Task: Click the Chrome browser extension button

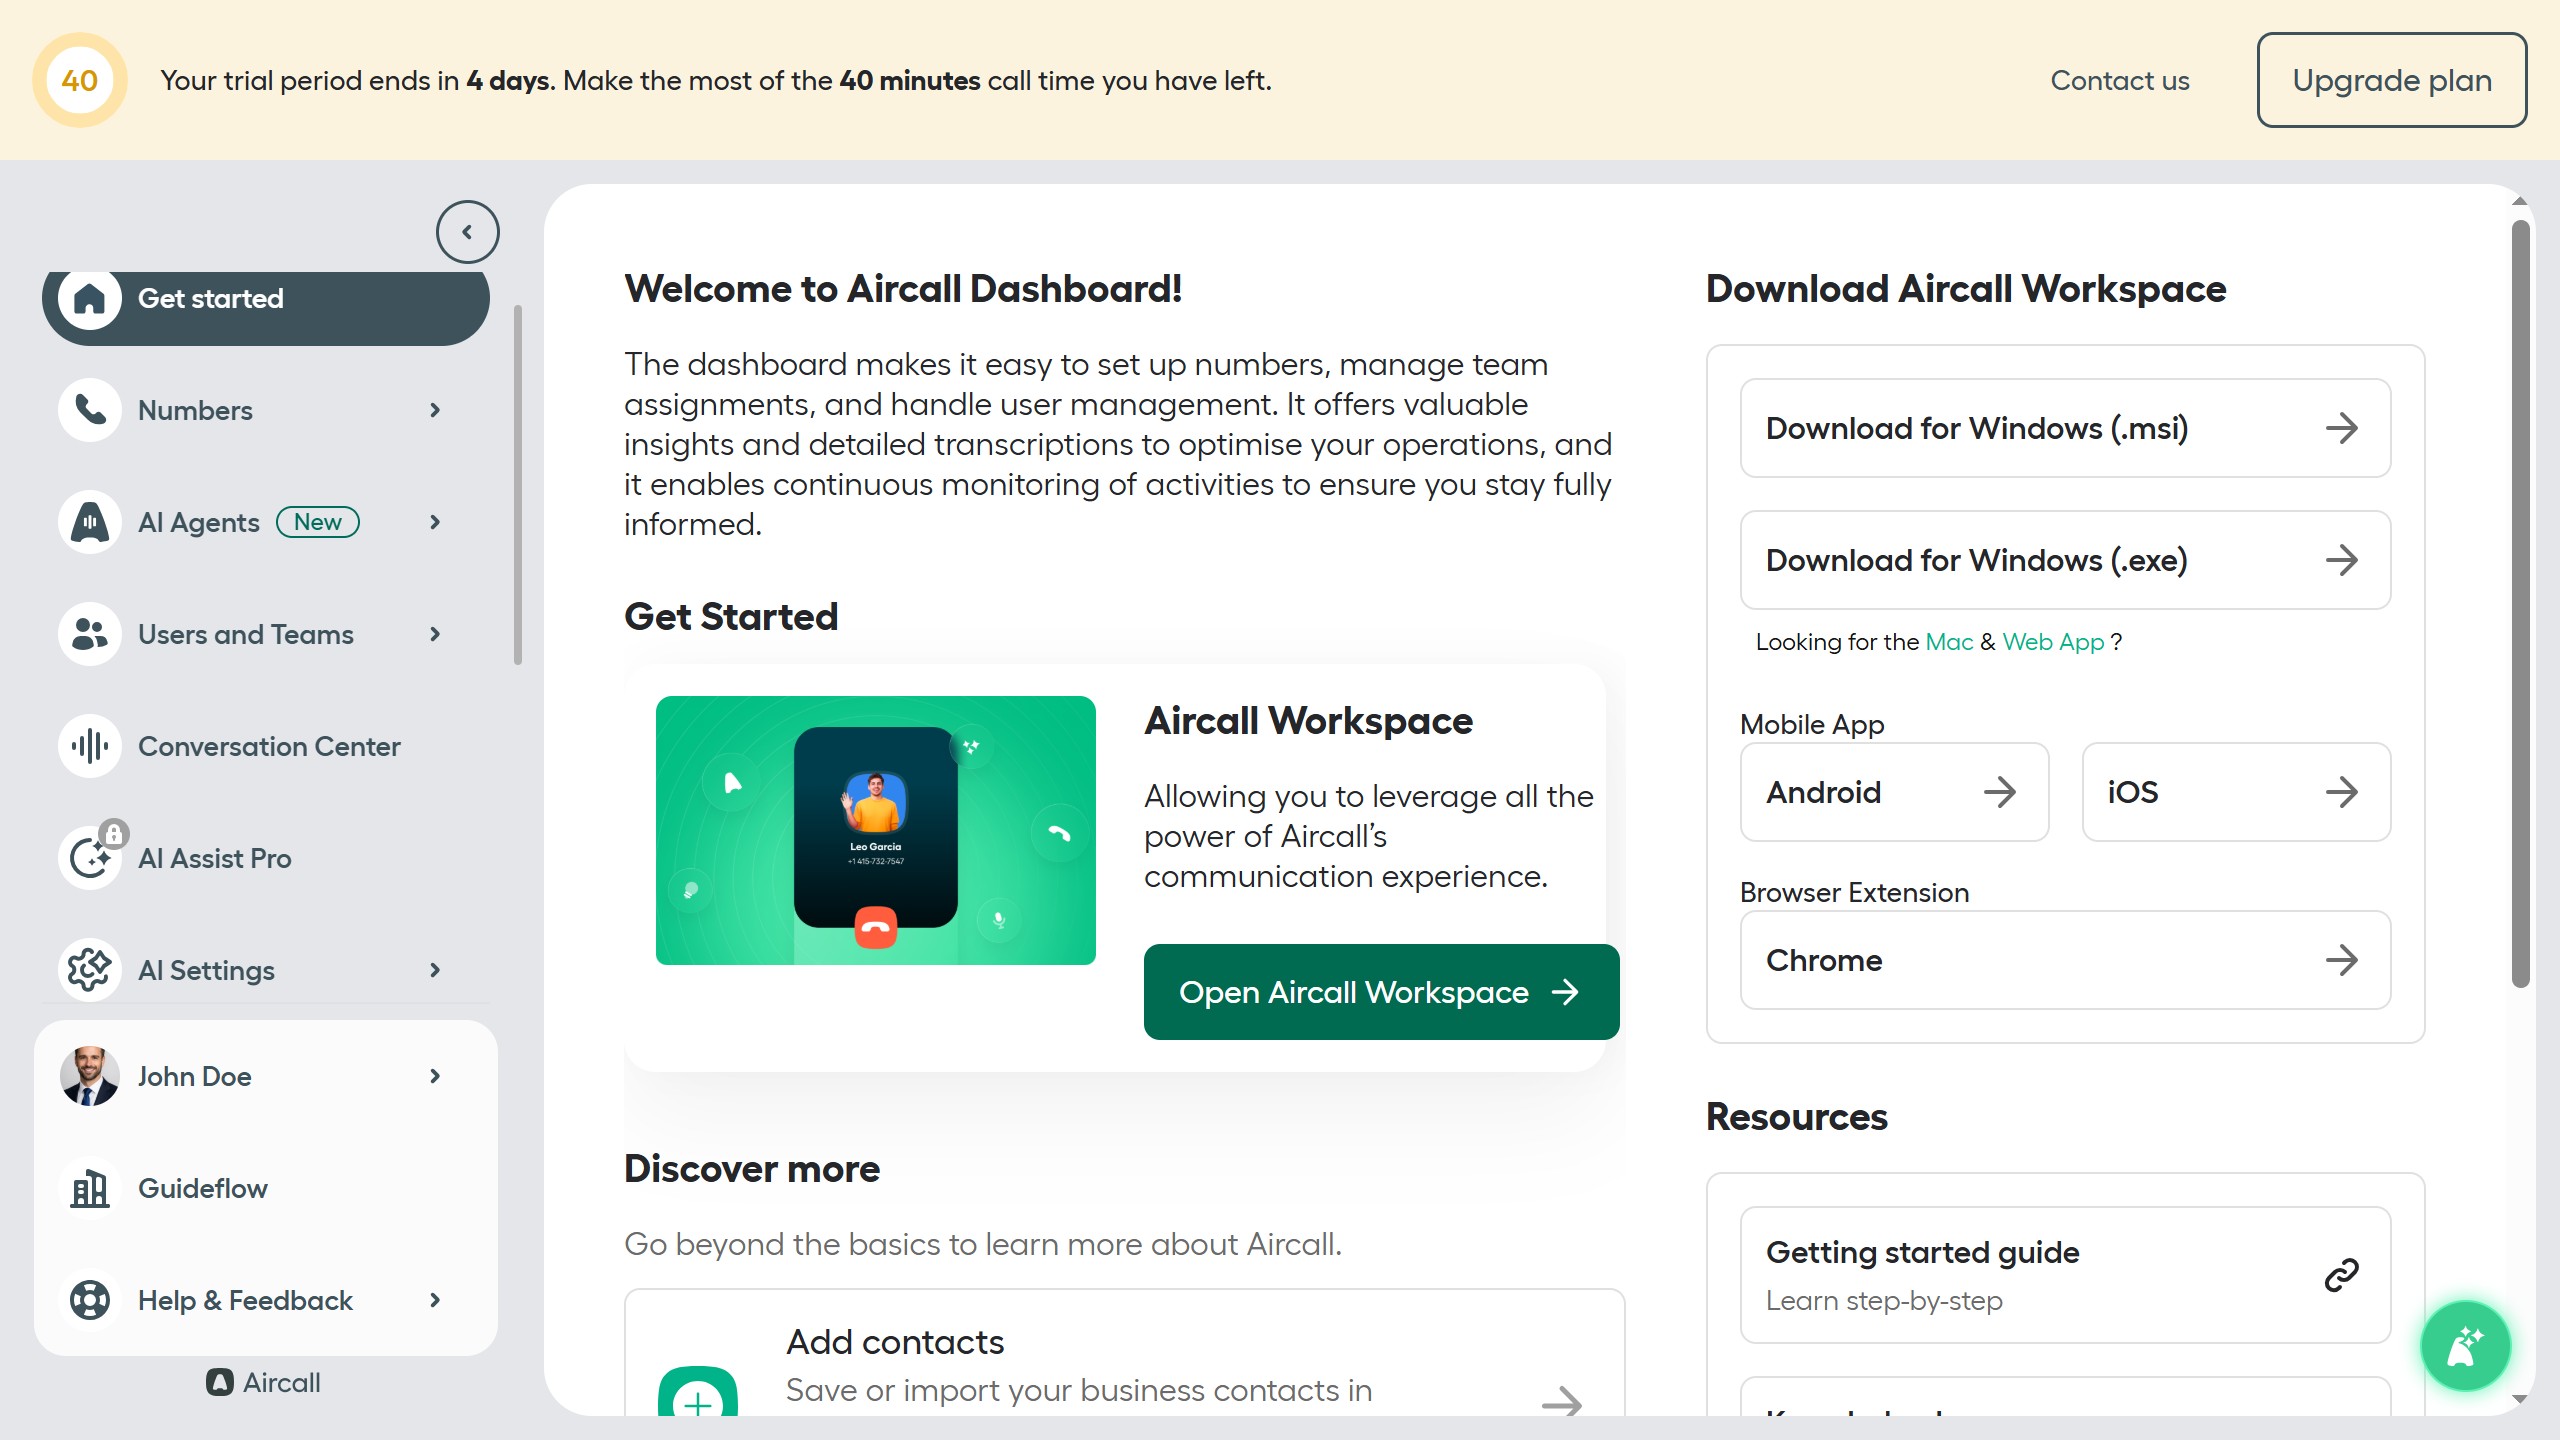Action: tap(2065, 960)
